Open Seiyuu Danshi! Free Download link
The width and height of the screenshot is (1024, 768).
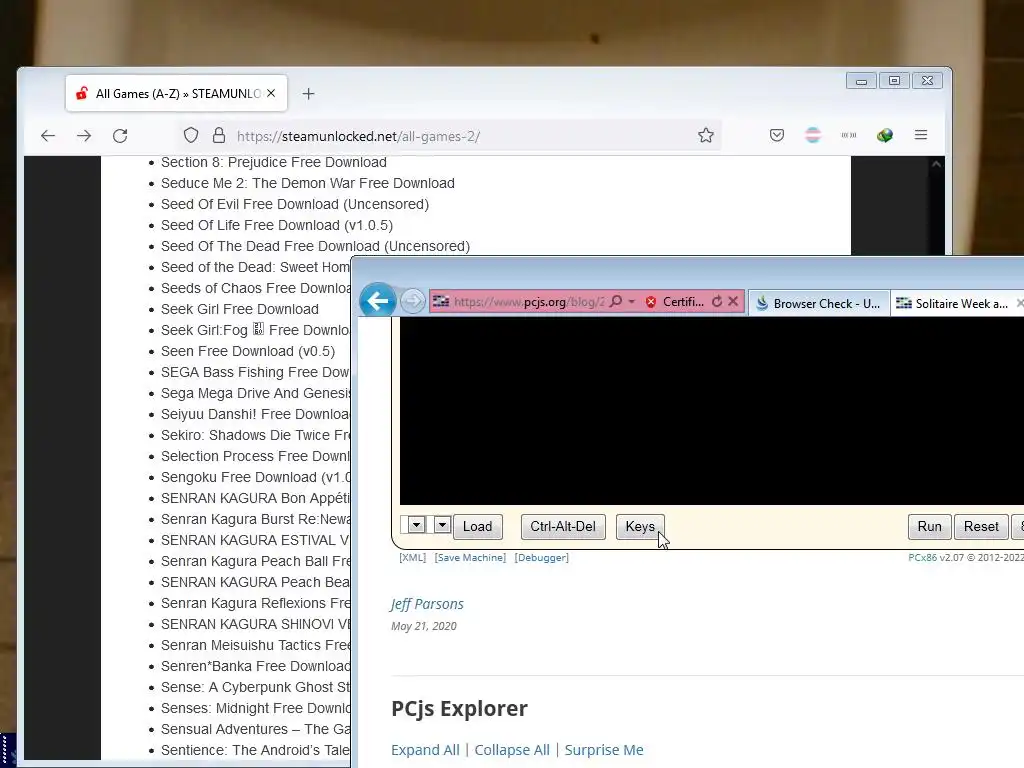pyautogui.click(x=255, y=414)
